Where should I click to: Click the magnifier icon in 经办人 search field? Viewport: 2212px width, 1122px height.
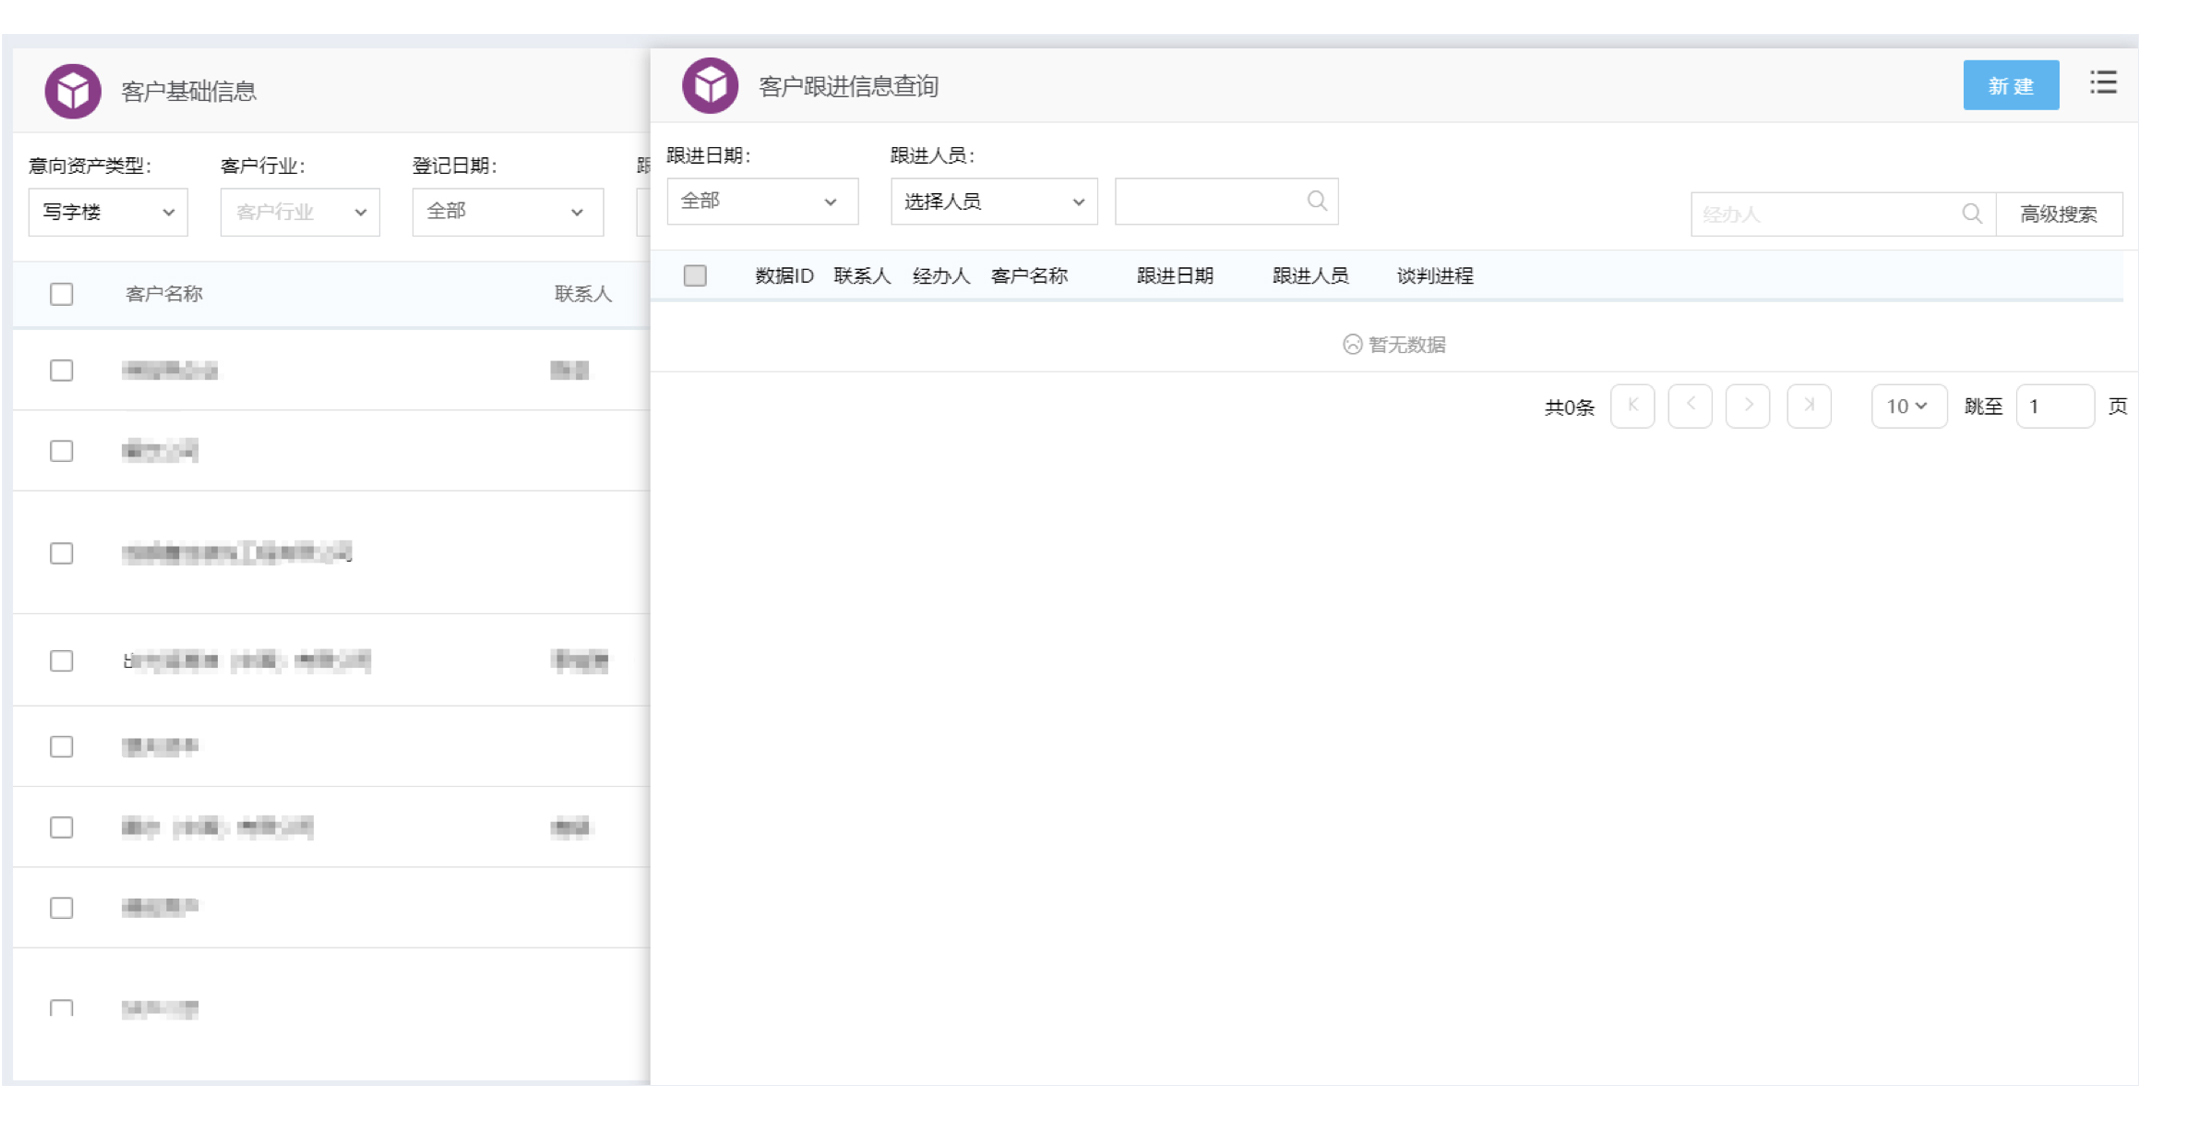click(1971, 214)
